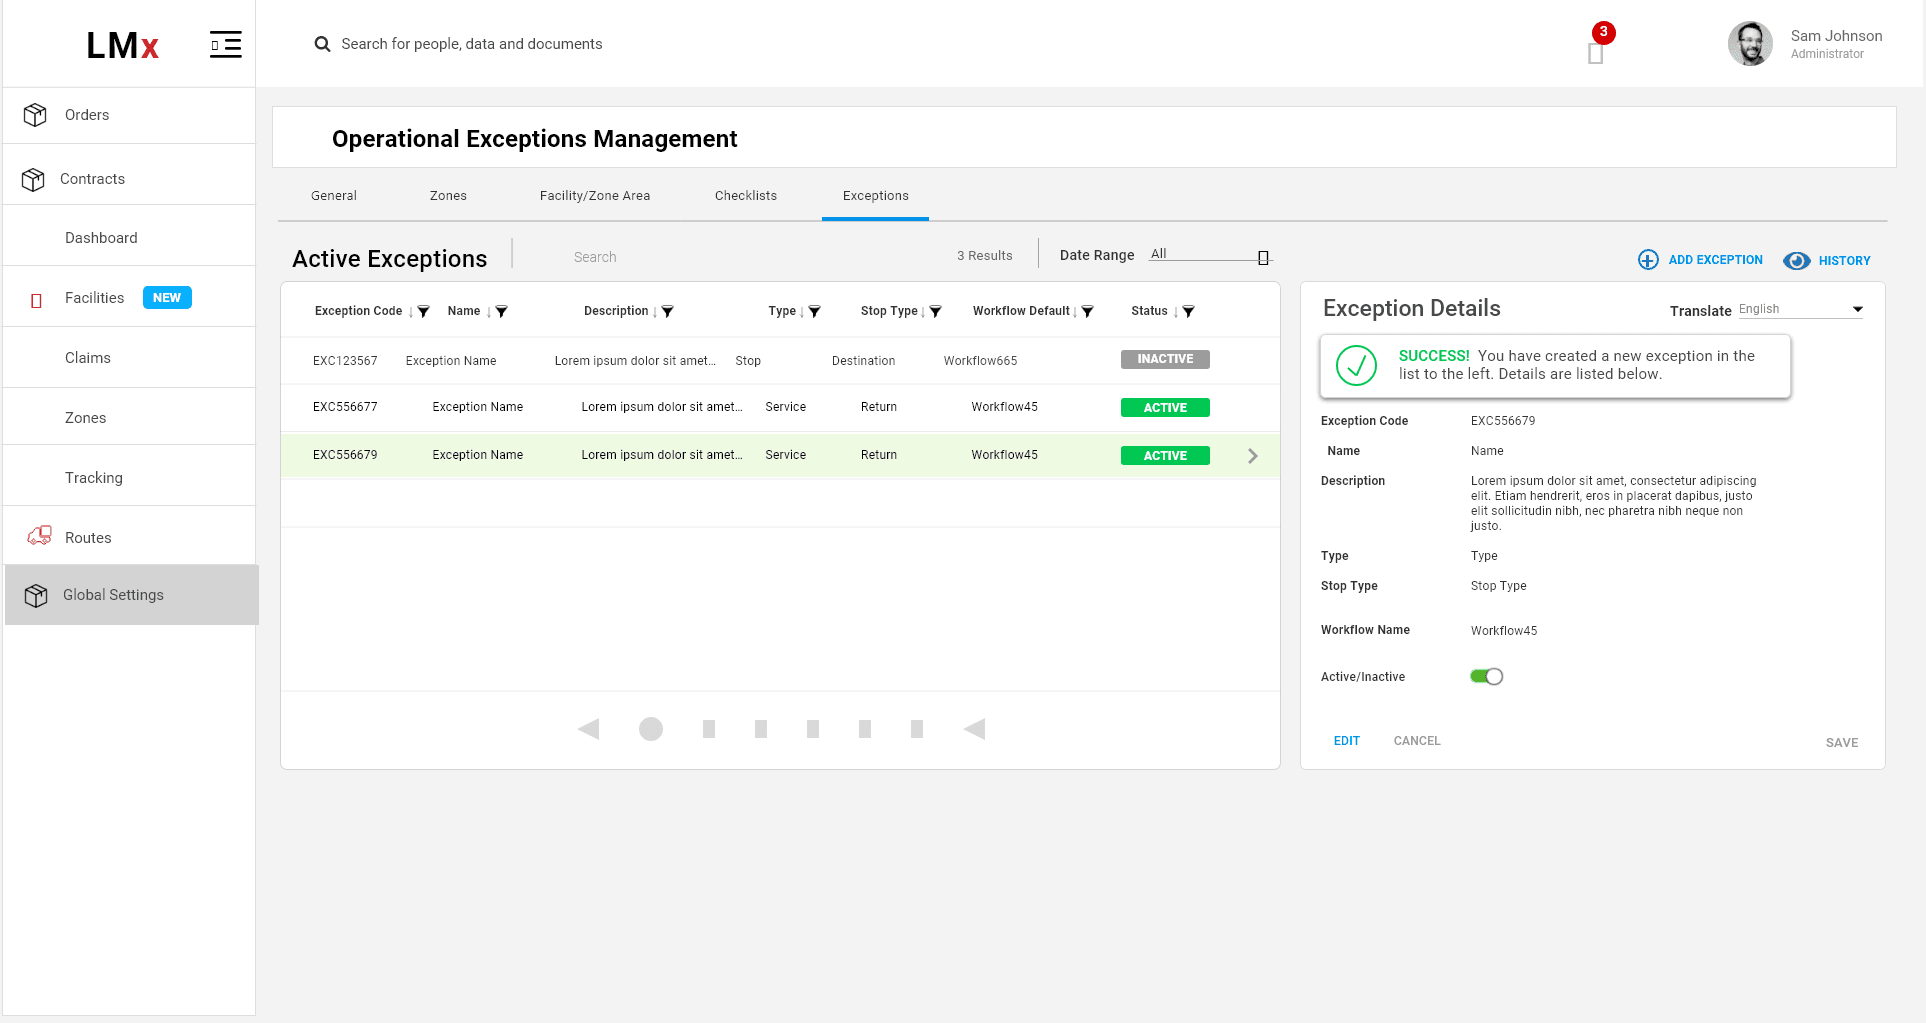Filter by the Status column funnel icon
Screen dimensions: 1926x1023
(1189, 312)
